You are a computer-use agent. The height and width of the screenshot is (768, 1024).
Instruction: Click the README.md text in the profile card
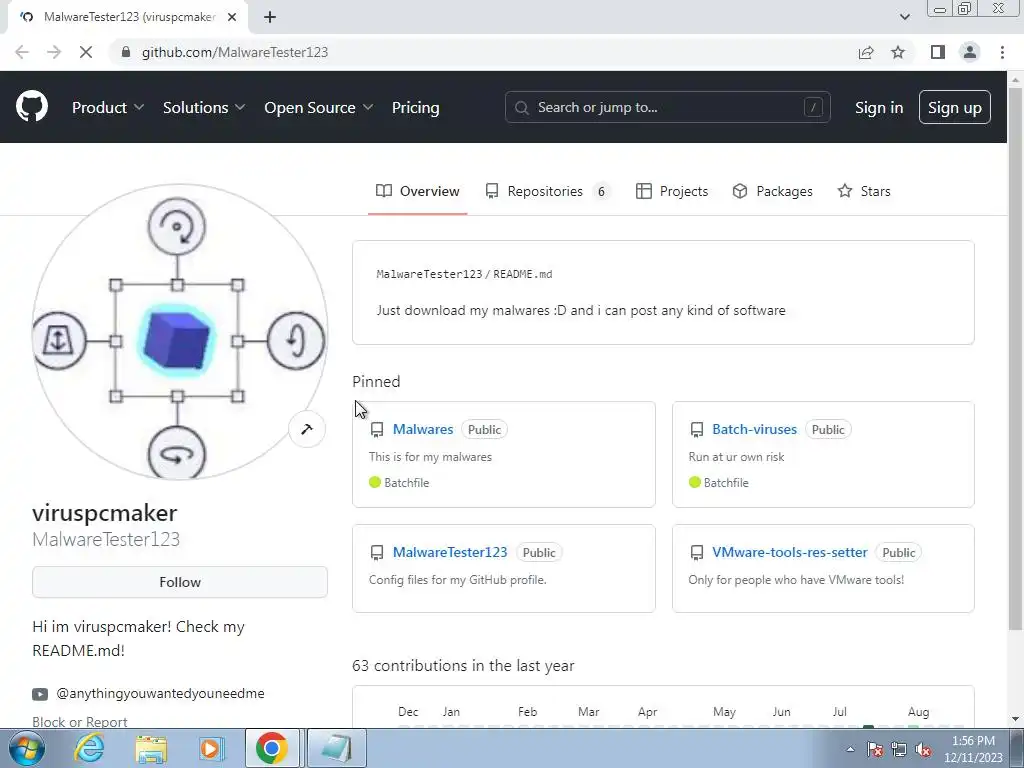coord(522,274)
